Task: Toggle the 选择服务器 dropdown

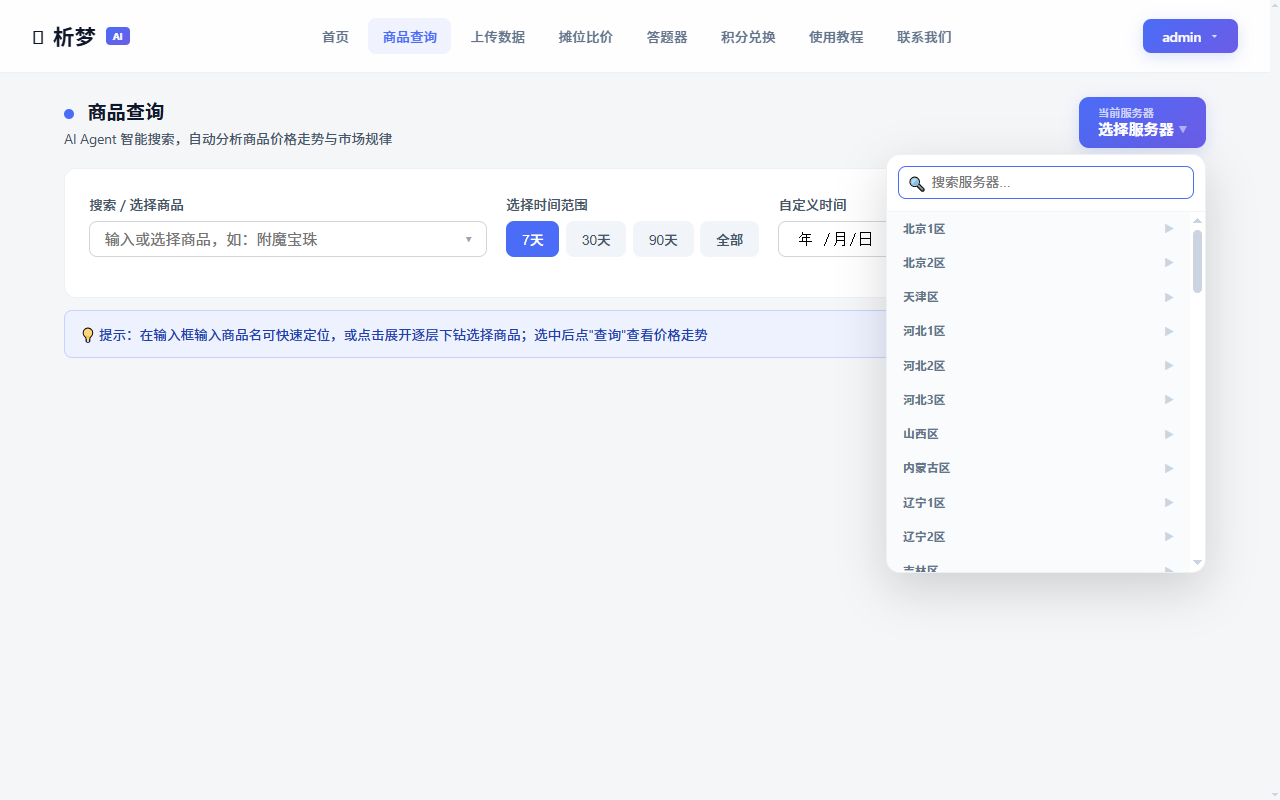Action: (x=1142, y=122)
